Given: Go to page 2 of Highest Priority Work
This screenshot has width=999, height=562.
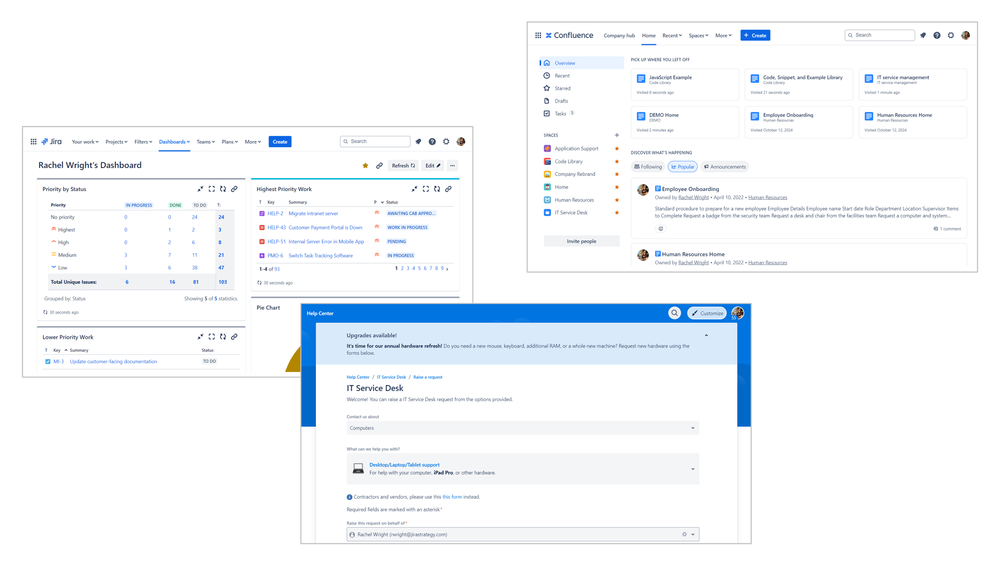Looking at the screenshot, I should pos(402,269).
